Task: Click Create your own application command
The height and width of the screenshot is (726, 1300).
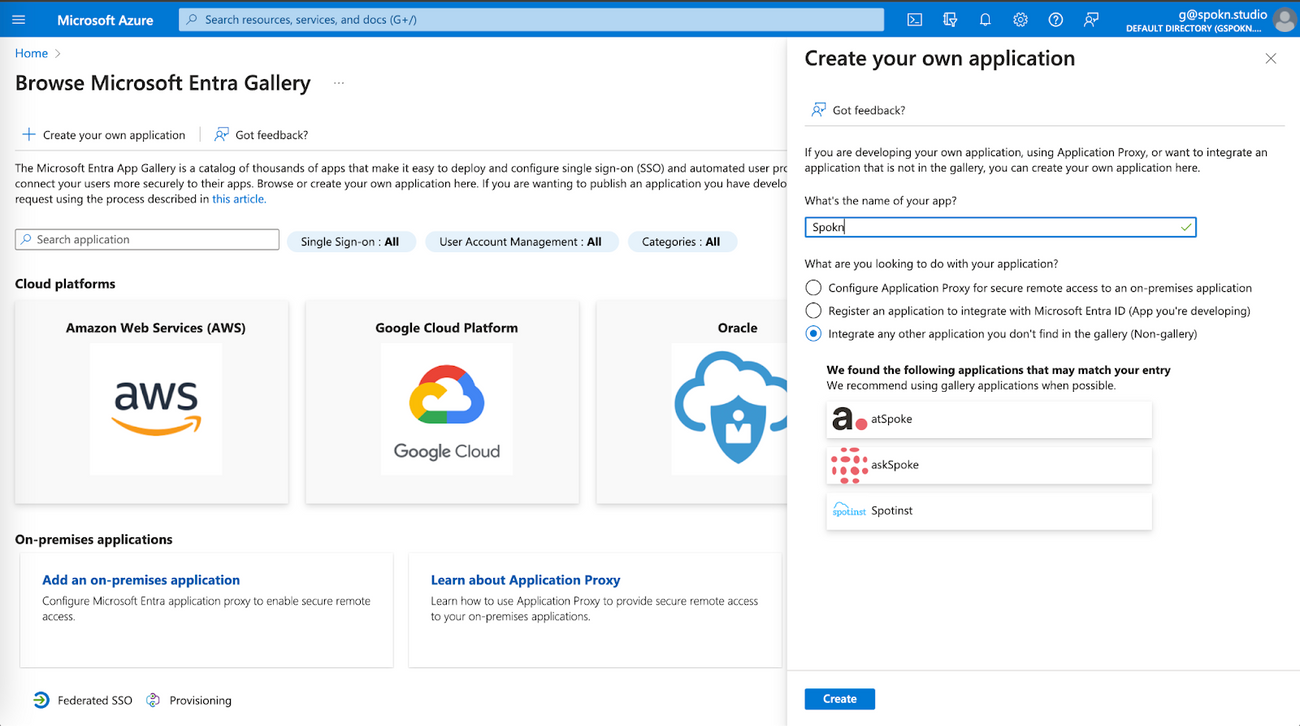Action: point(103,135)
